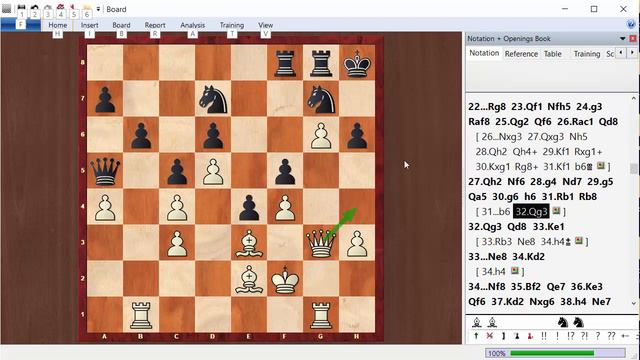The width and height of the screenshot is (640, 360).
Task: Click the 100% green progress bar
Action: (x=555, y=353)
